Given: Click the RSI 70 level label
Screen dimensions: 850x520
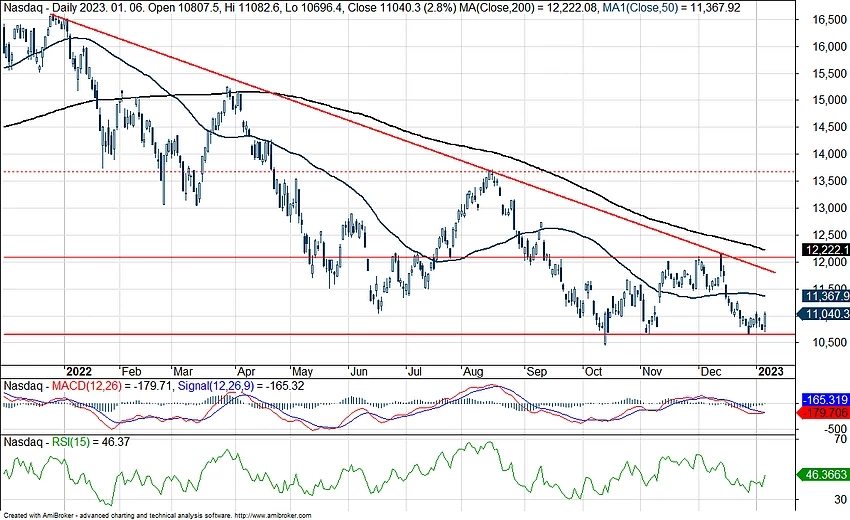Looking at the screenshot, I should (840, 440).
